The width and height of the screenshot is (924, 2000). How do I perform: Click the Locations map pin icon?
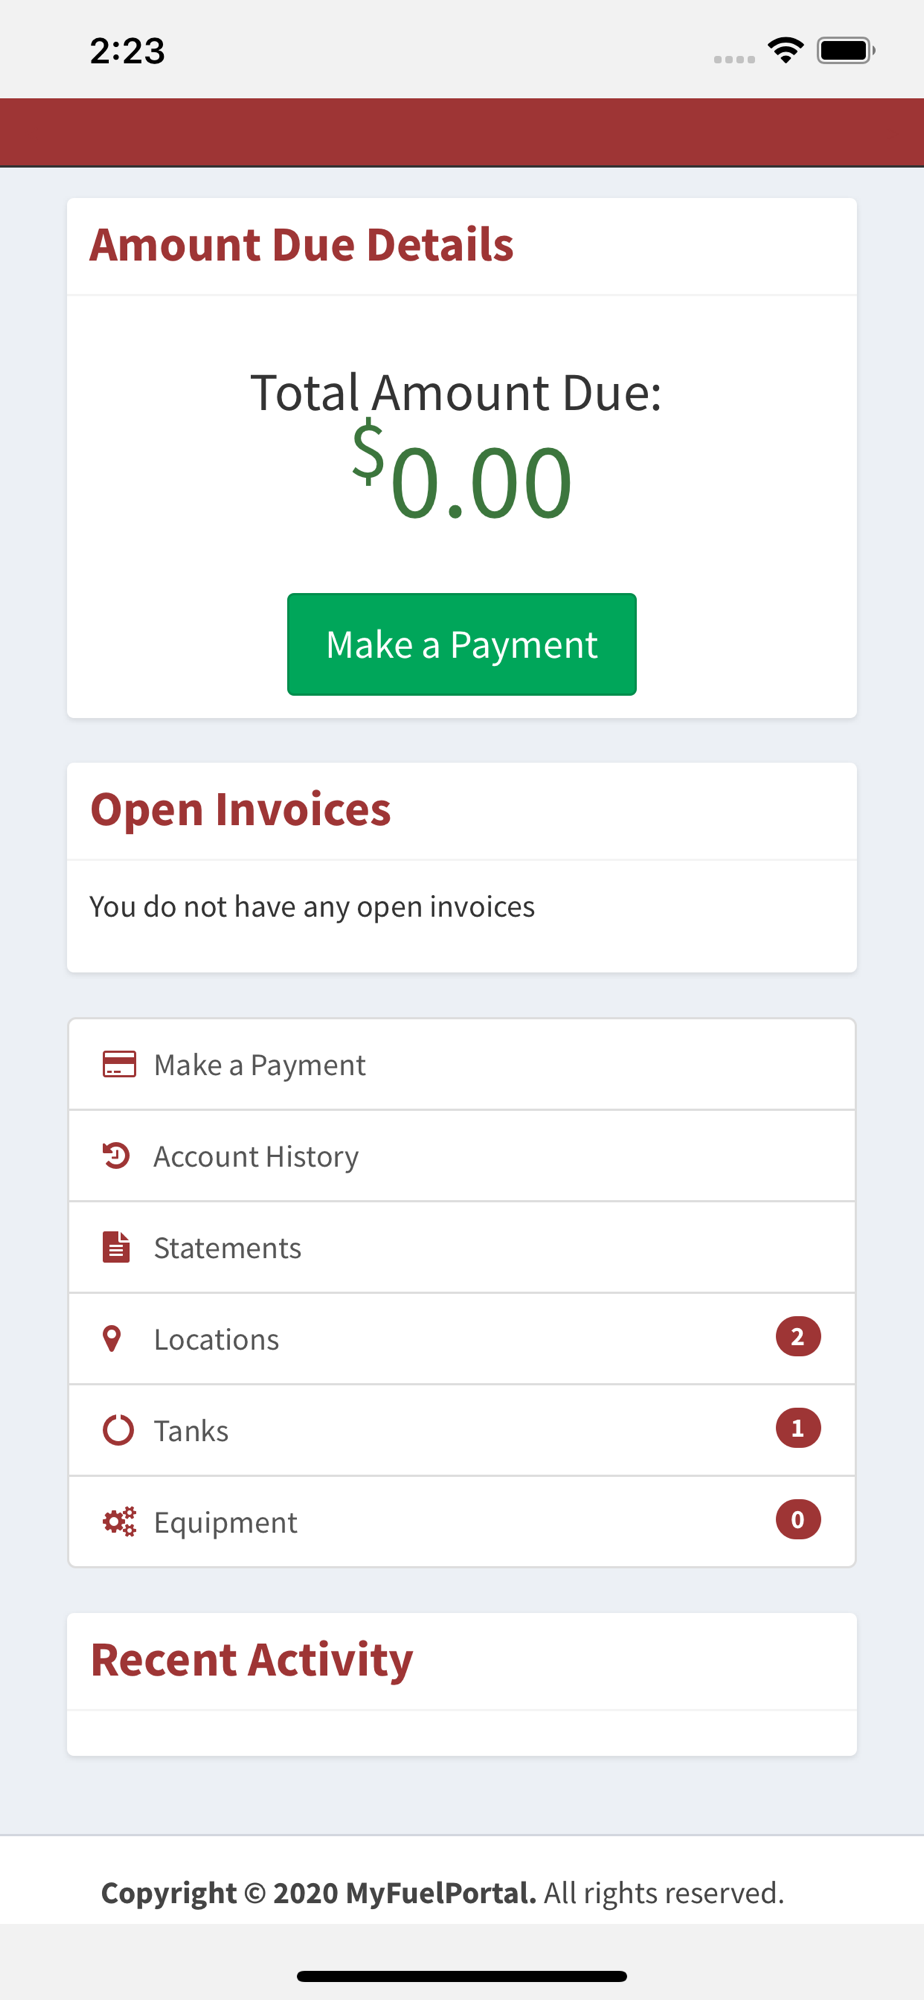[x=112, y=1338]
